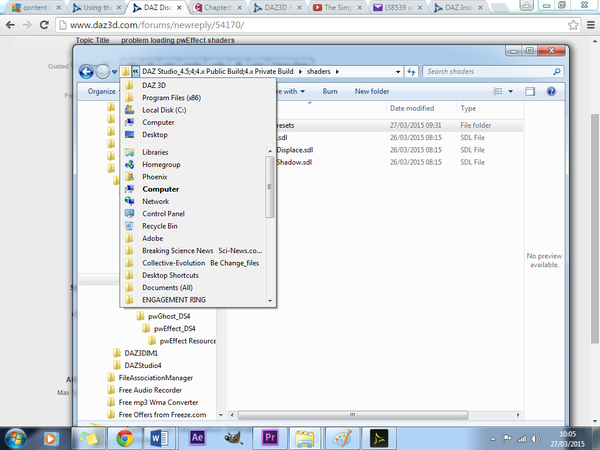
Task: Open Premiere Pro from the taskbar
Action: pos(270,438)
